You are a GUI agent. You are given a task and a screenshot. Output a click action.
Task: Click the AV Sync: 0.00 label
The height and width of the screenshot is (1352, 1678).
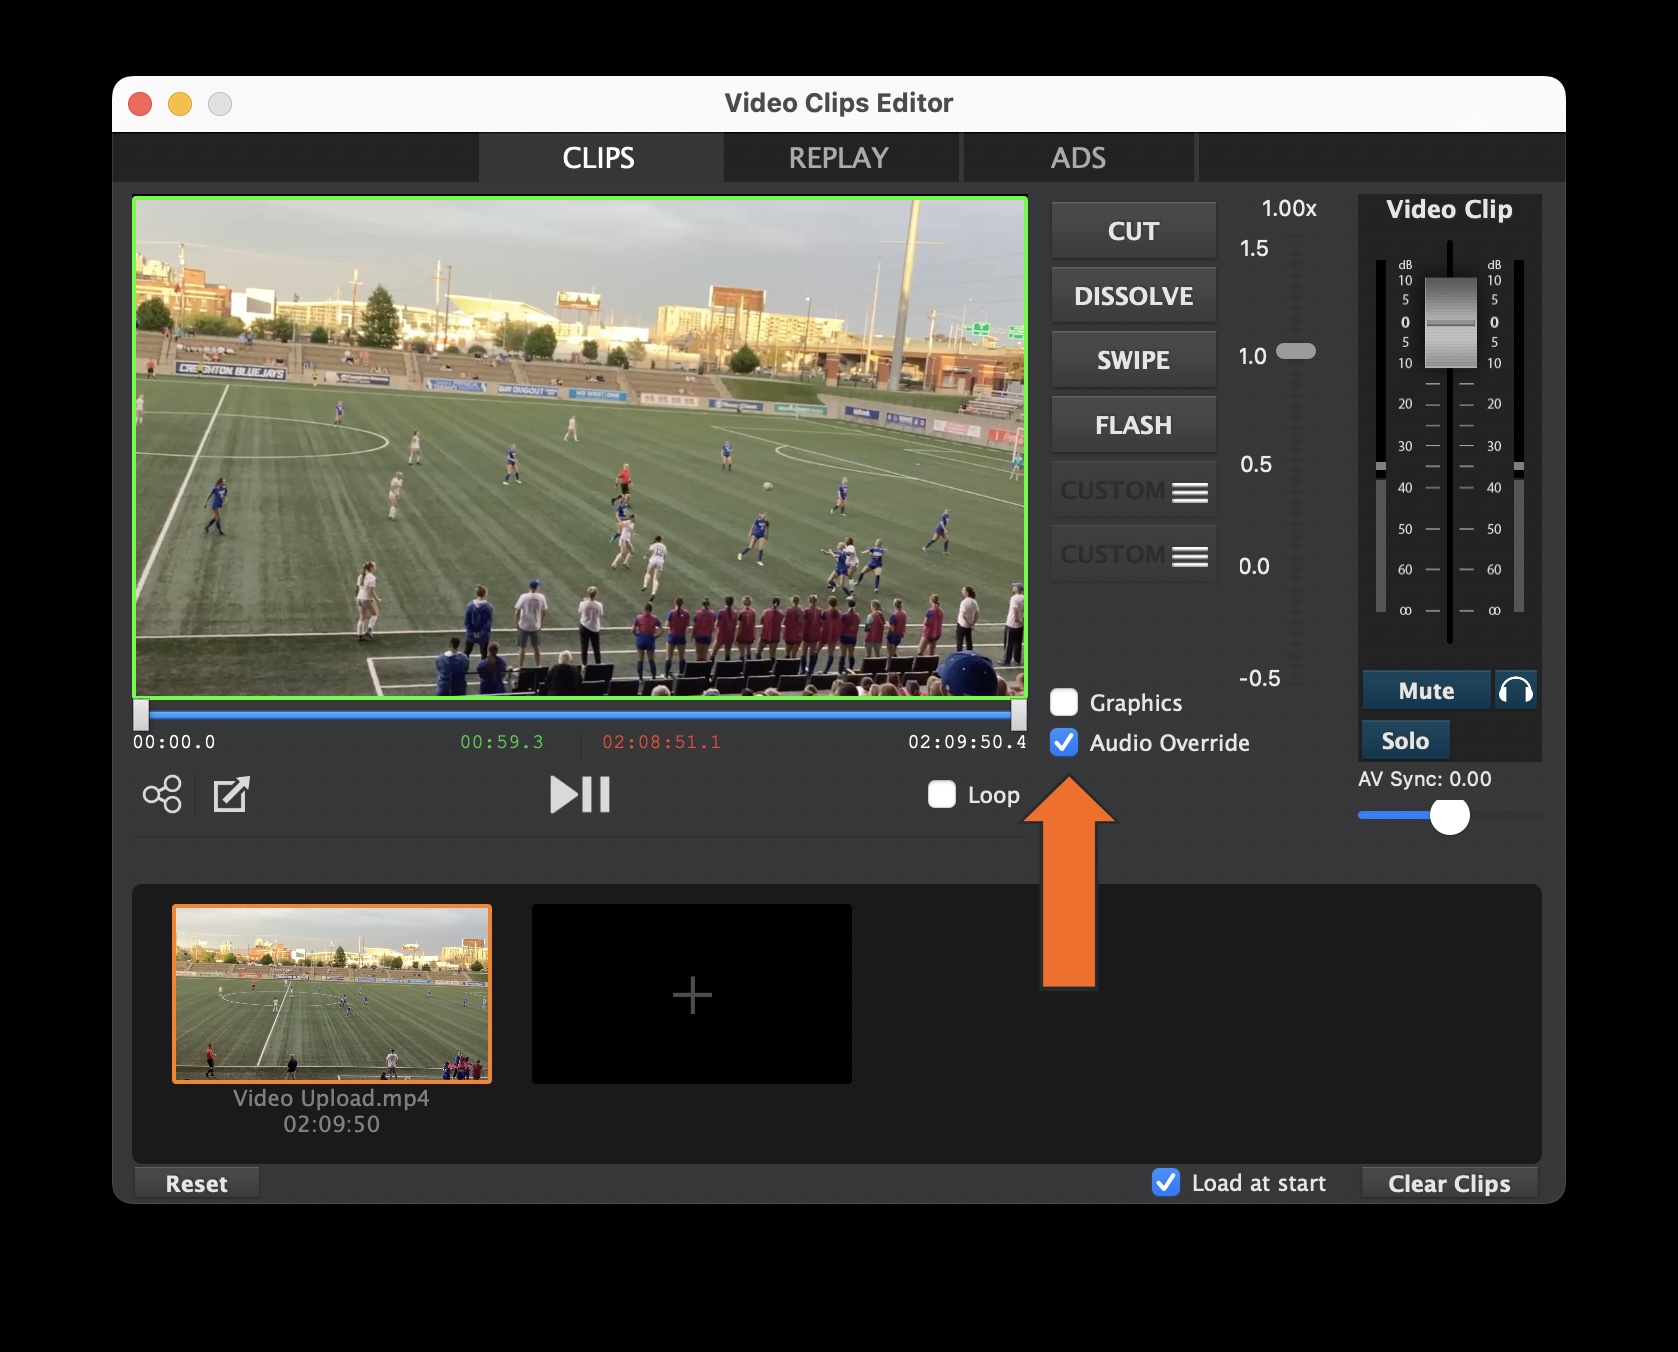[1425, 779]
